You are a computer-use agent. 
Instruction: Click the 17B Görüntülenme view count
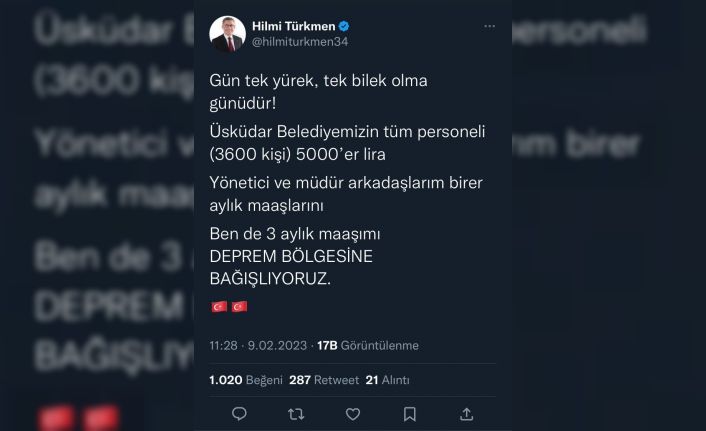[368, 345]
